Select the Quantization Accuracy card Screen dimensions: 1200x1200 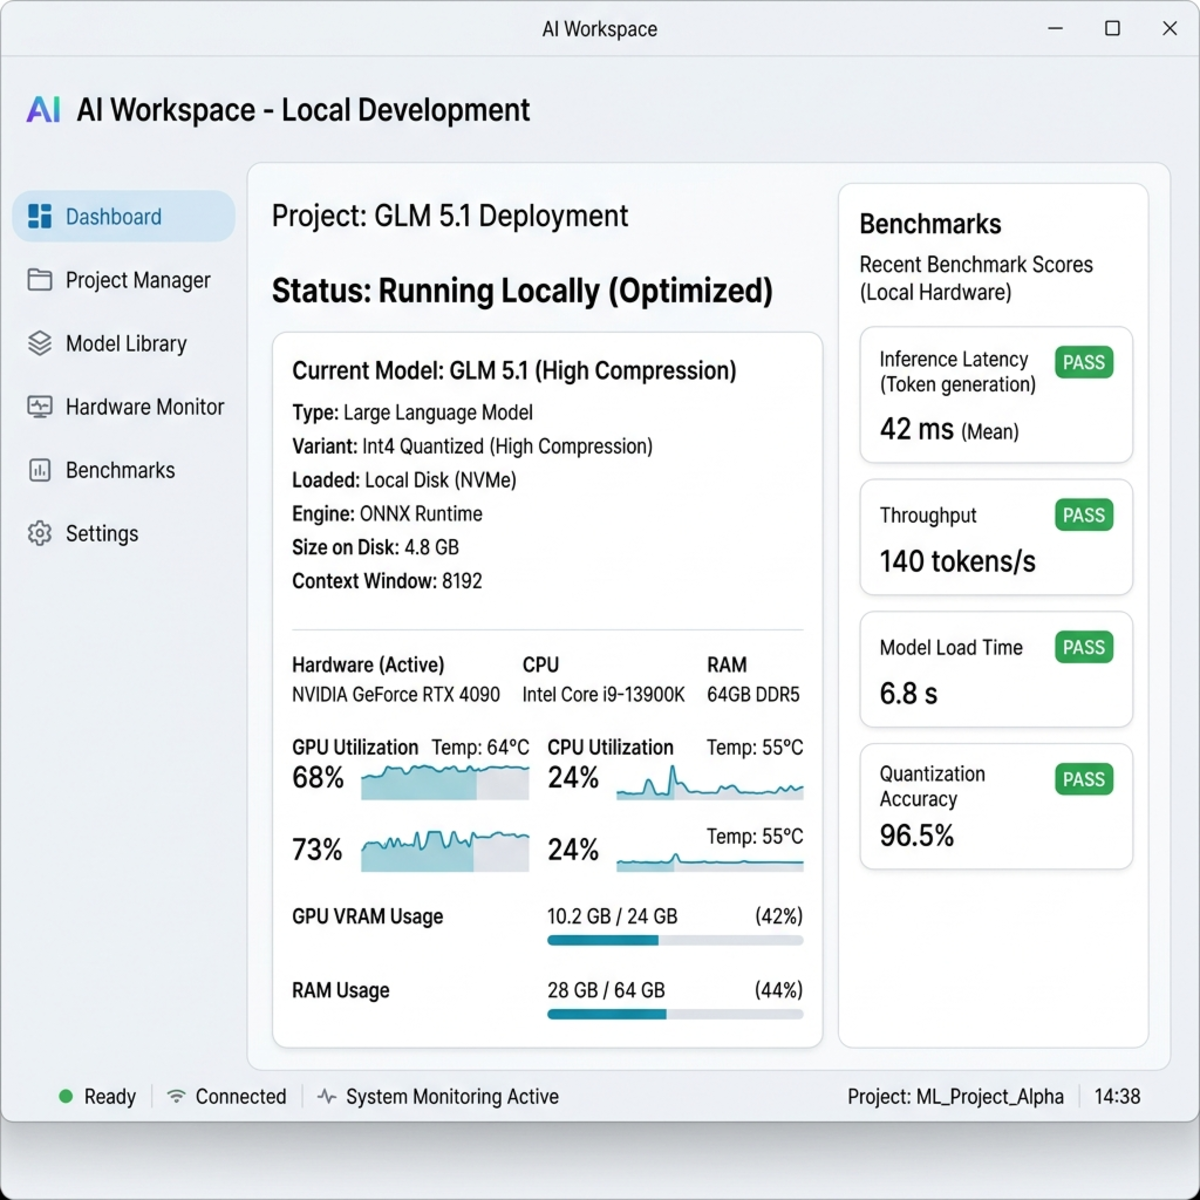click(996, 806)
